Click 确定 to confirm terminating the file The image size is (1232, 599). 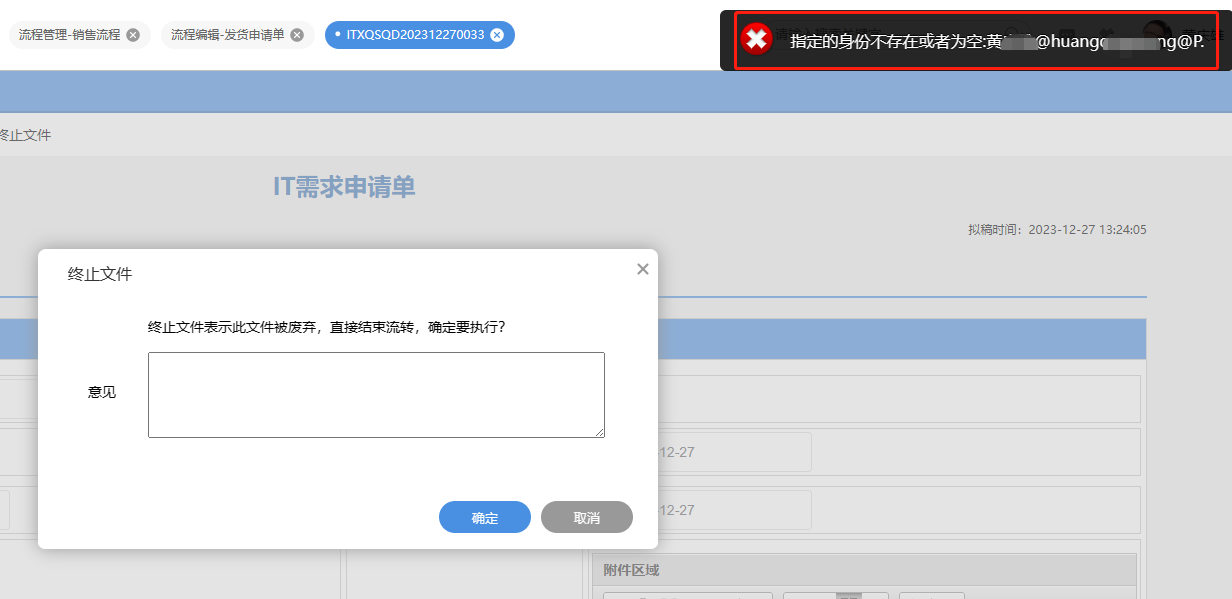(x=484, y=517)
